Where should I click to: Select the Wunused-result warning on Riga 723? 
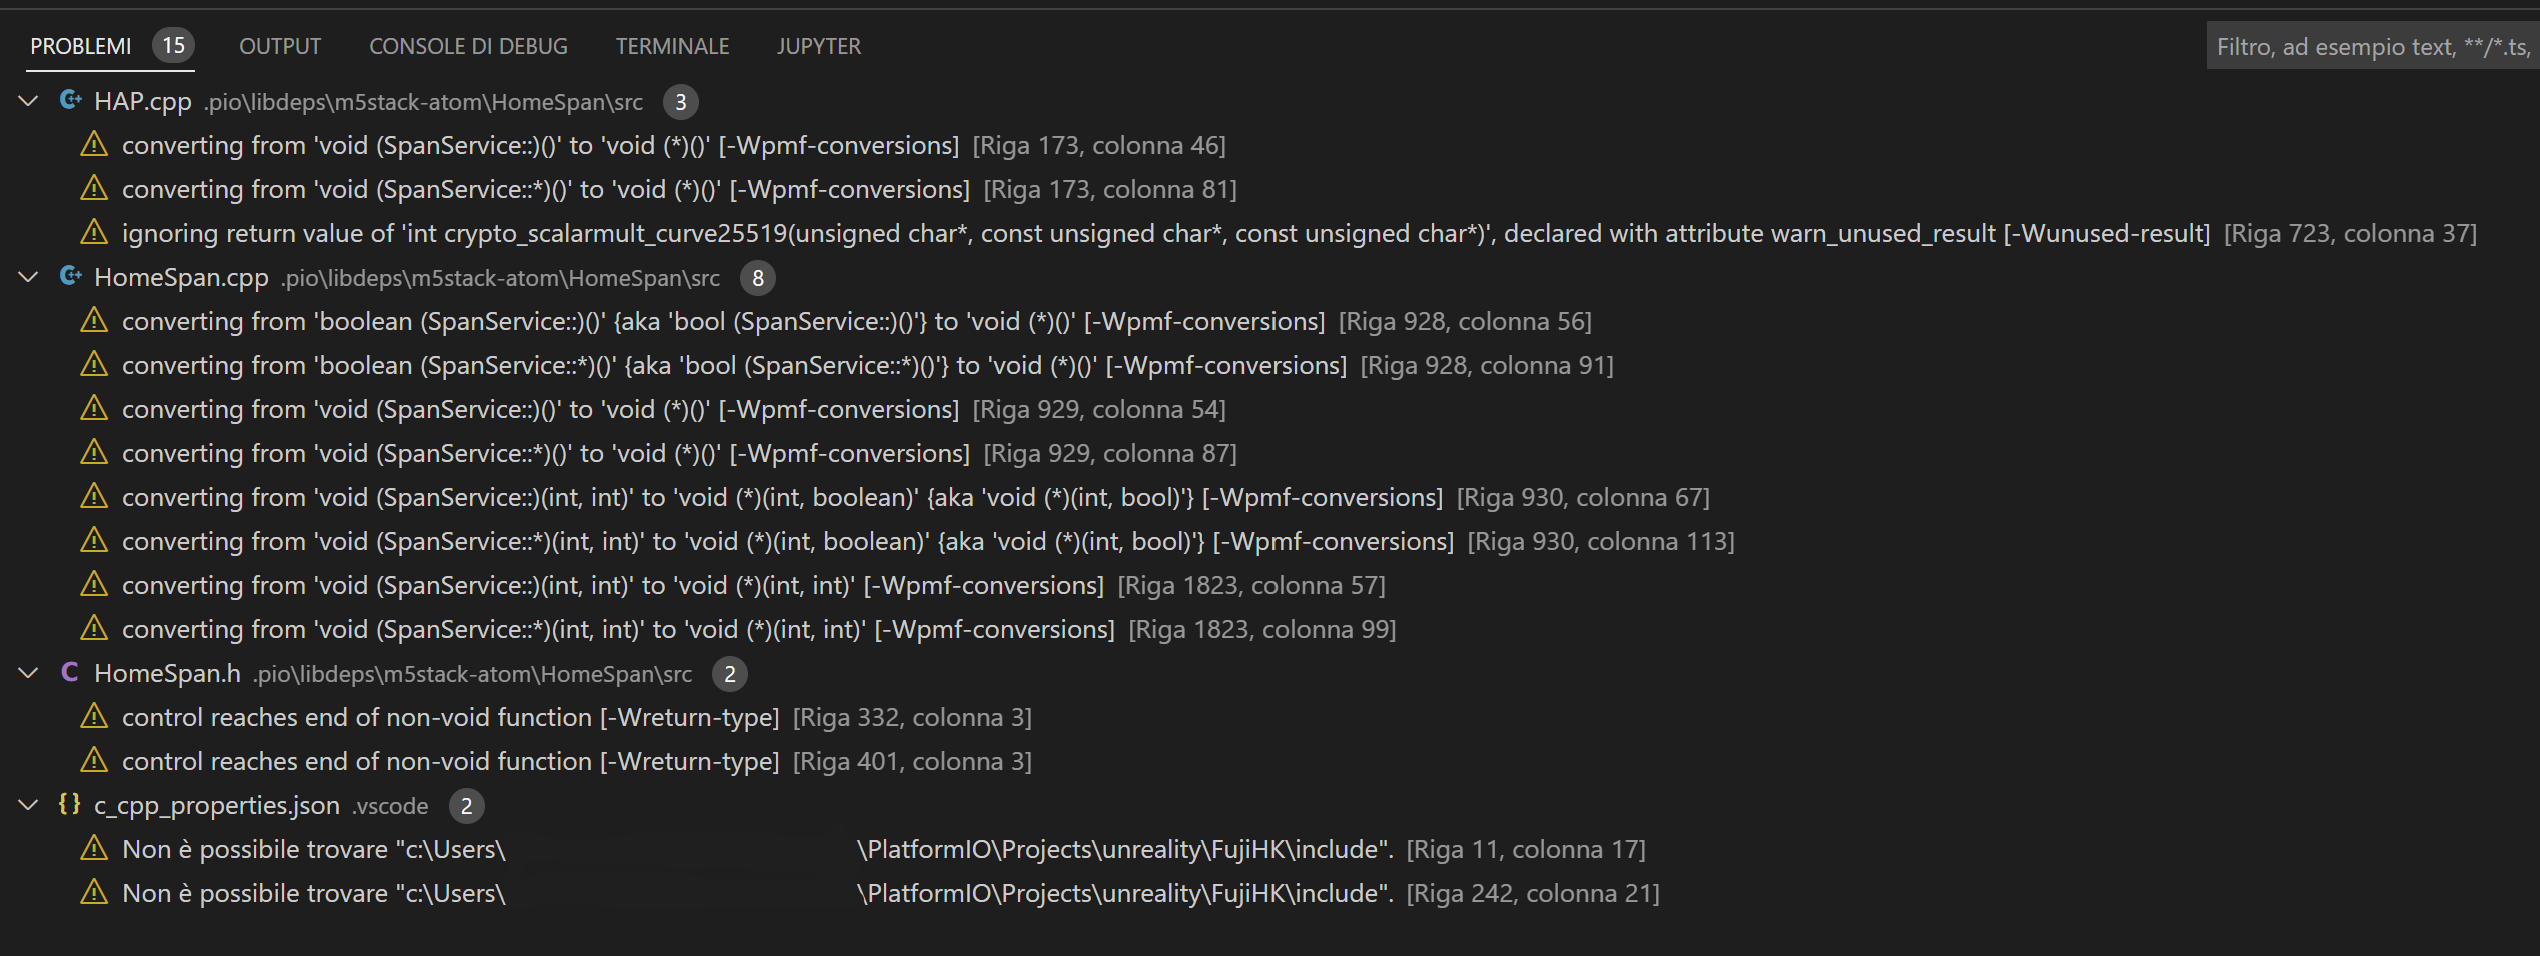800,232
